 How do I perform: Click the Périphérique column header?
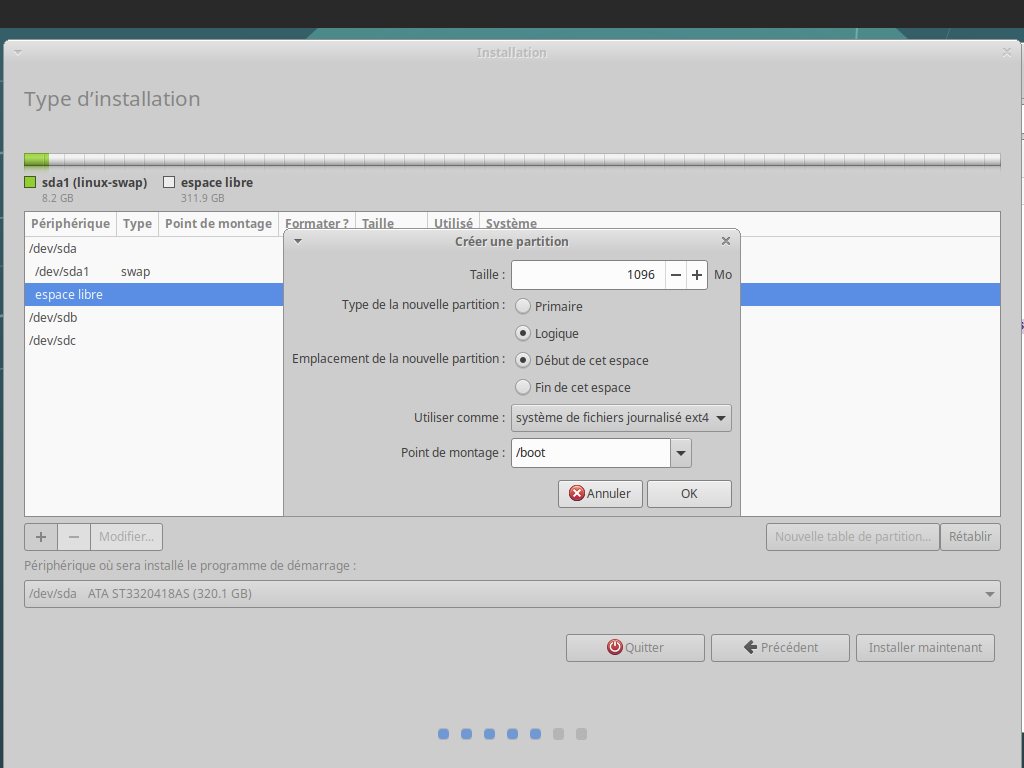pyautogui.click(x=70, y=224)
